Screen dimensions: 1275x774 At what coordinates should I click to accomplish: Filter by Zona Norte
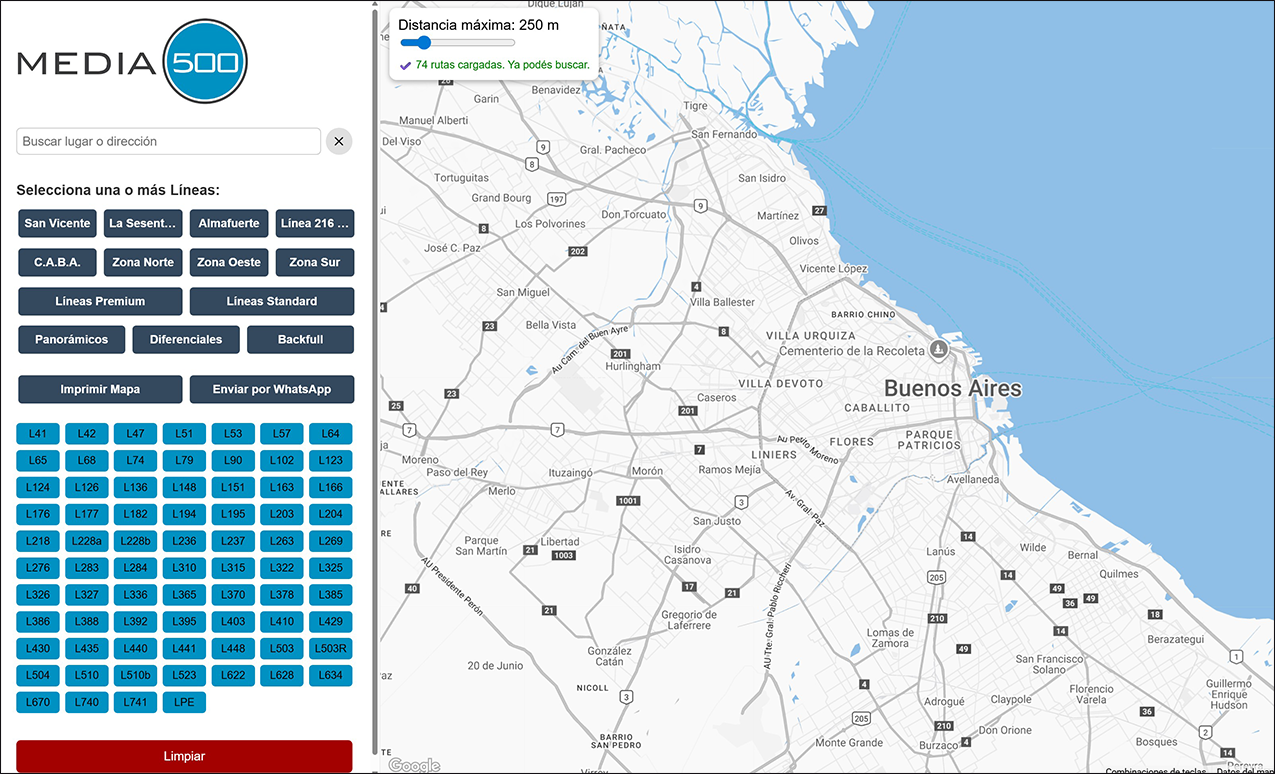tap(143, 262)
